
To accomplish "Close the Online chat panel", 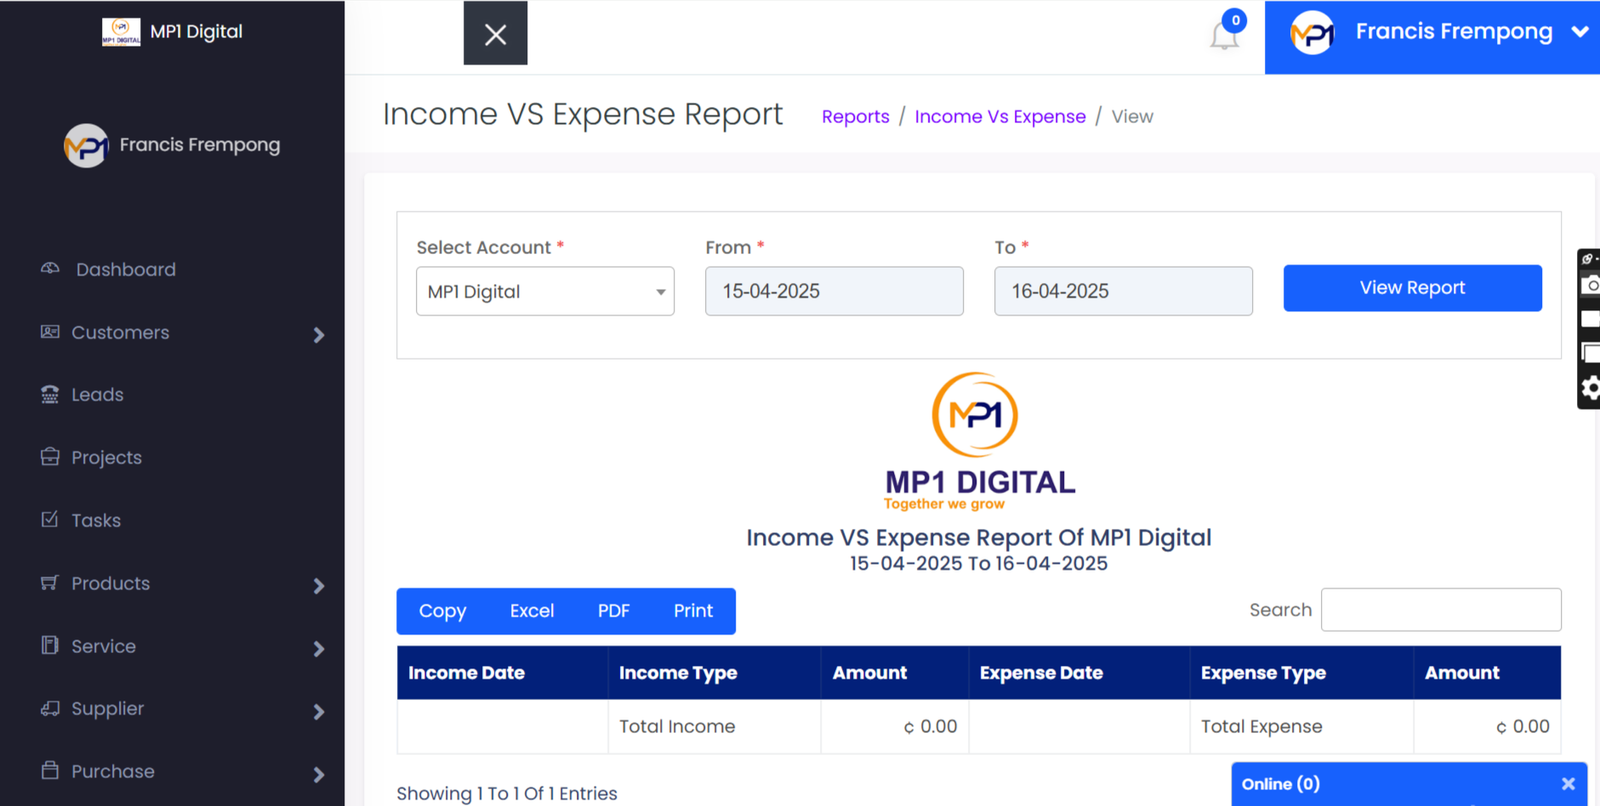I will point(1568,784).
